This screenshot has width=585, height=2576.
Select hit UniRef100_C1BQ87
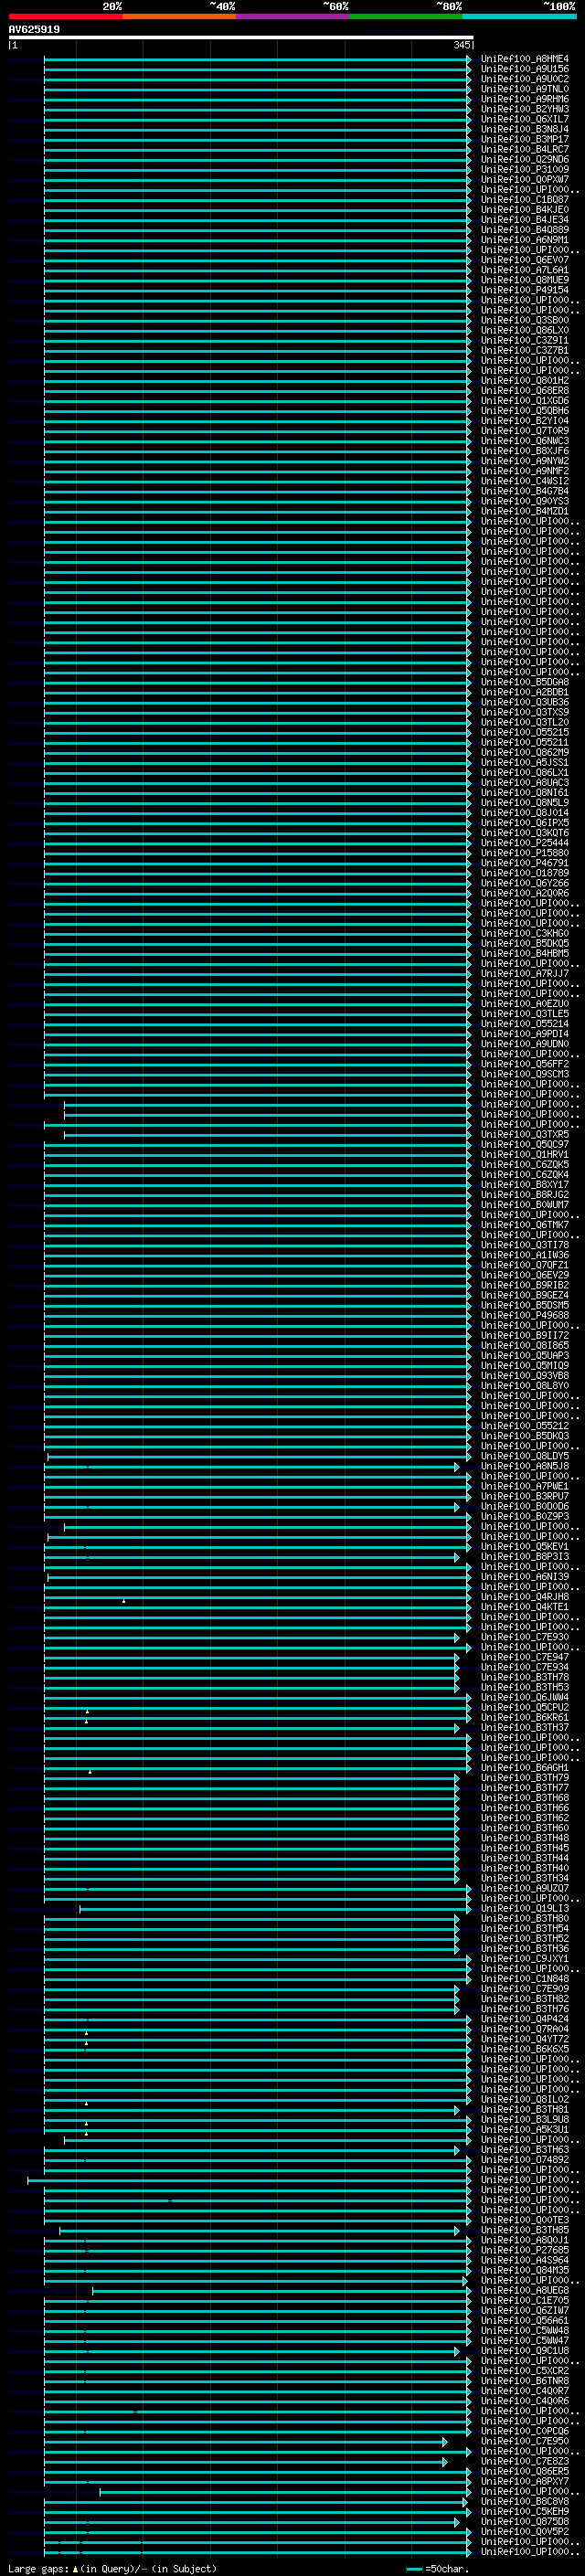[x=525, y=199]
